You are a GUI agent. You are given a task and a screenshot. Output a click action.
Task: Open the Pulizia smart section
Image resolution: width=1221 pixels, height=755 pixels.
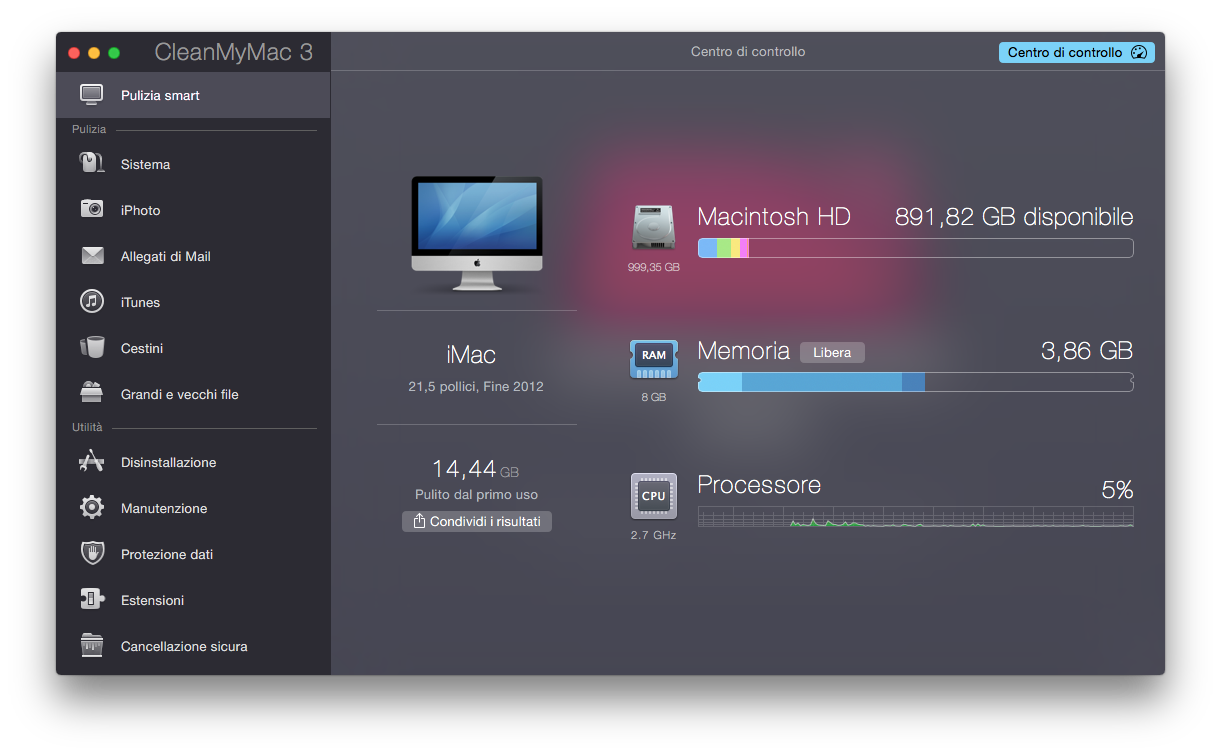(x=193, y=95)
